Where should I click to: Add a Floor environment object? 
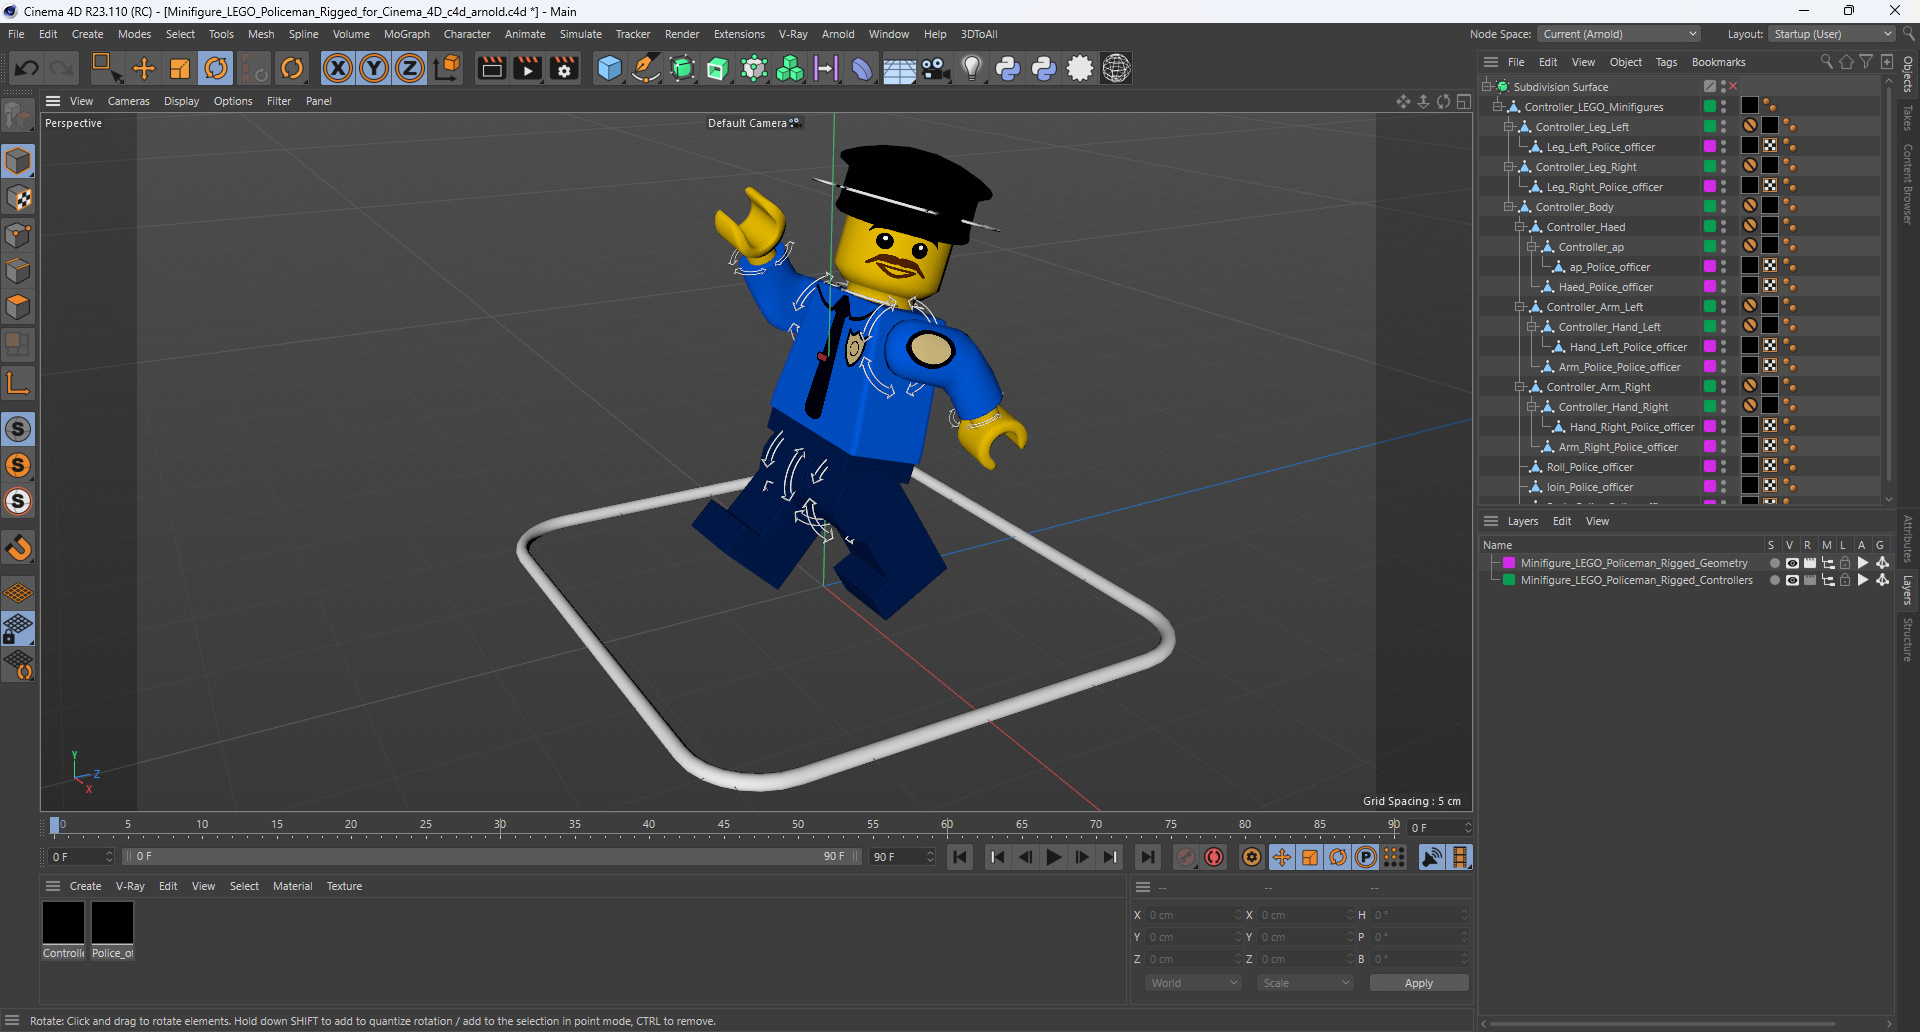pos(899,68)
